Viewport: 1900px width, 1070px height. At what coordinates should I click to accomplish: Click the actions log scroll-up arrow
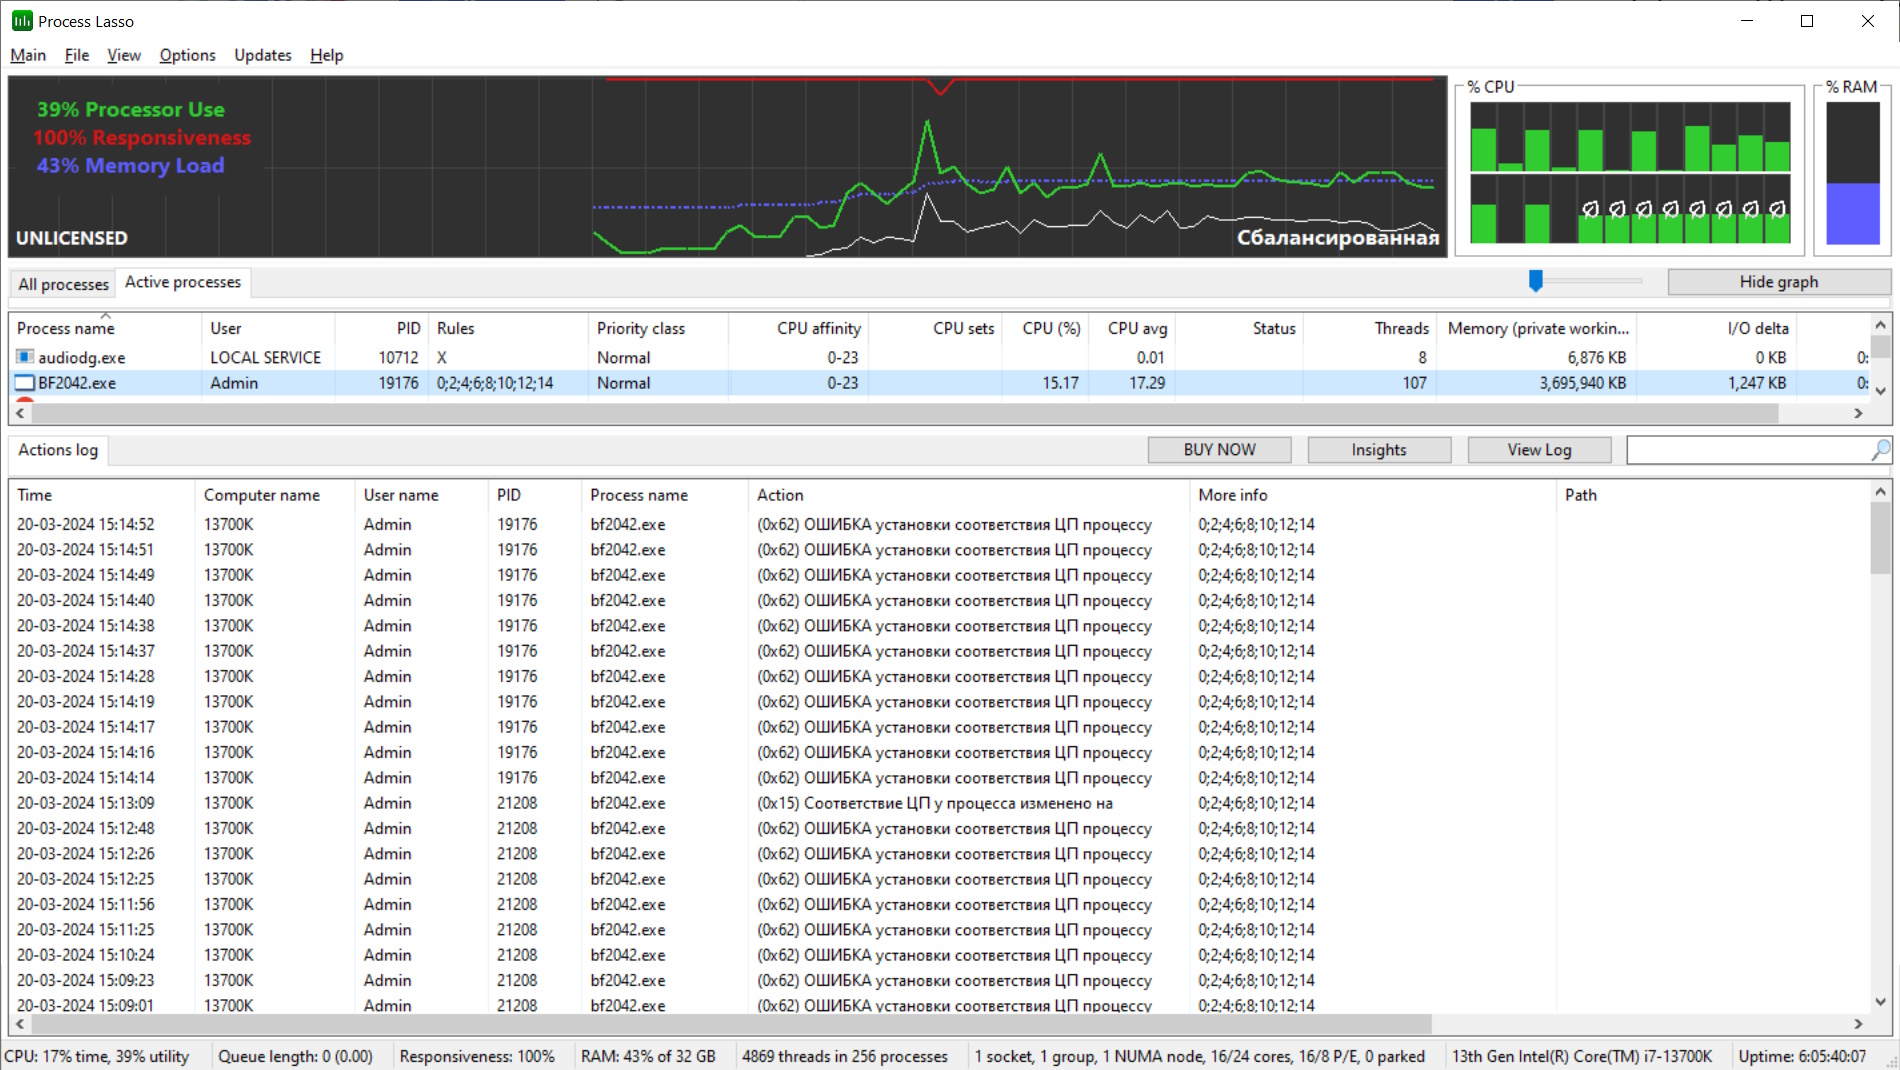tap(1880, 491)
